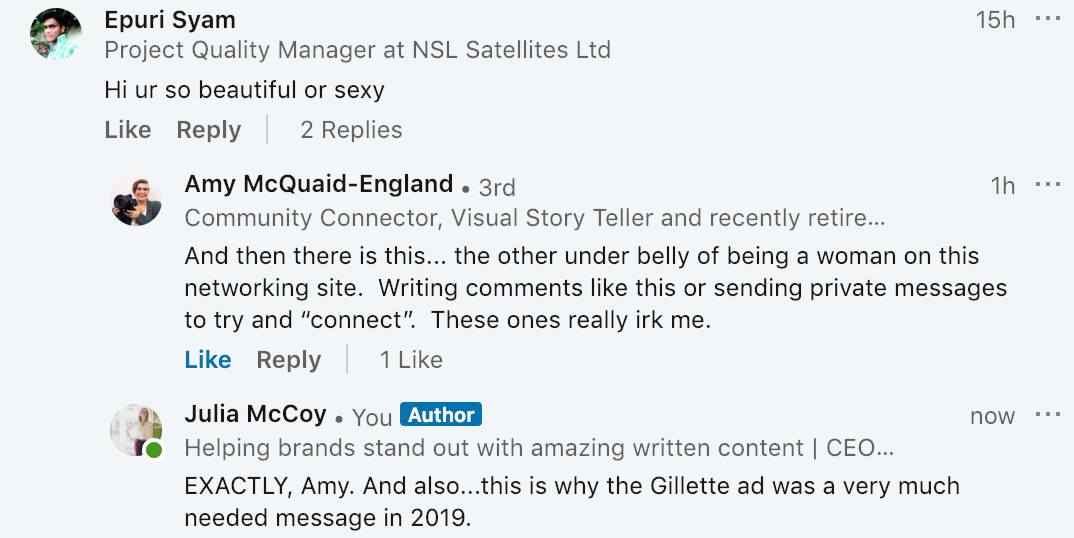The image size is (1074, 538).
Task: View who gave 1 Like on Amy's reply
Action: 411,360
